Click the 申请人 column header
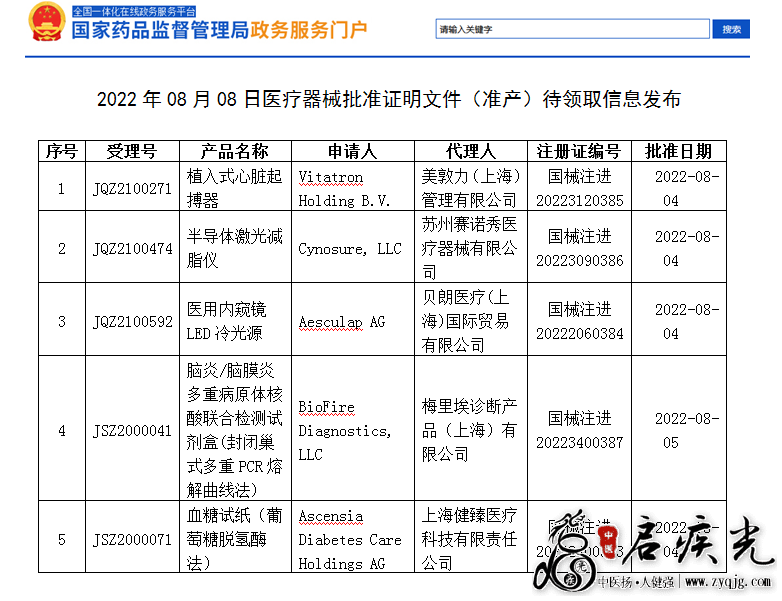This screenshot has width=782, height=601. pyautogui.click(x=353, y=151)
